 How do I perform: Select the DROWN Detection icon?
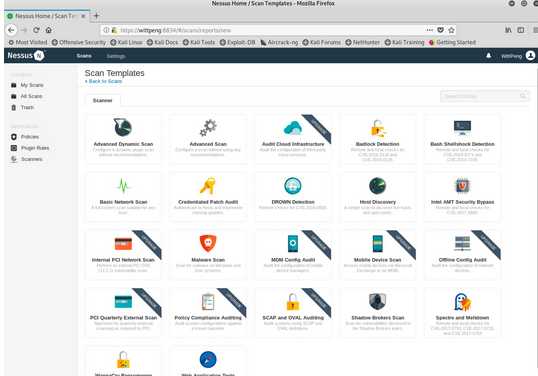pyautogui.click(x=293, y=186)
